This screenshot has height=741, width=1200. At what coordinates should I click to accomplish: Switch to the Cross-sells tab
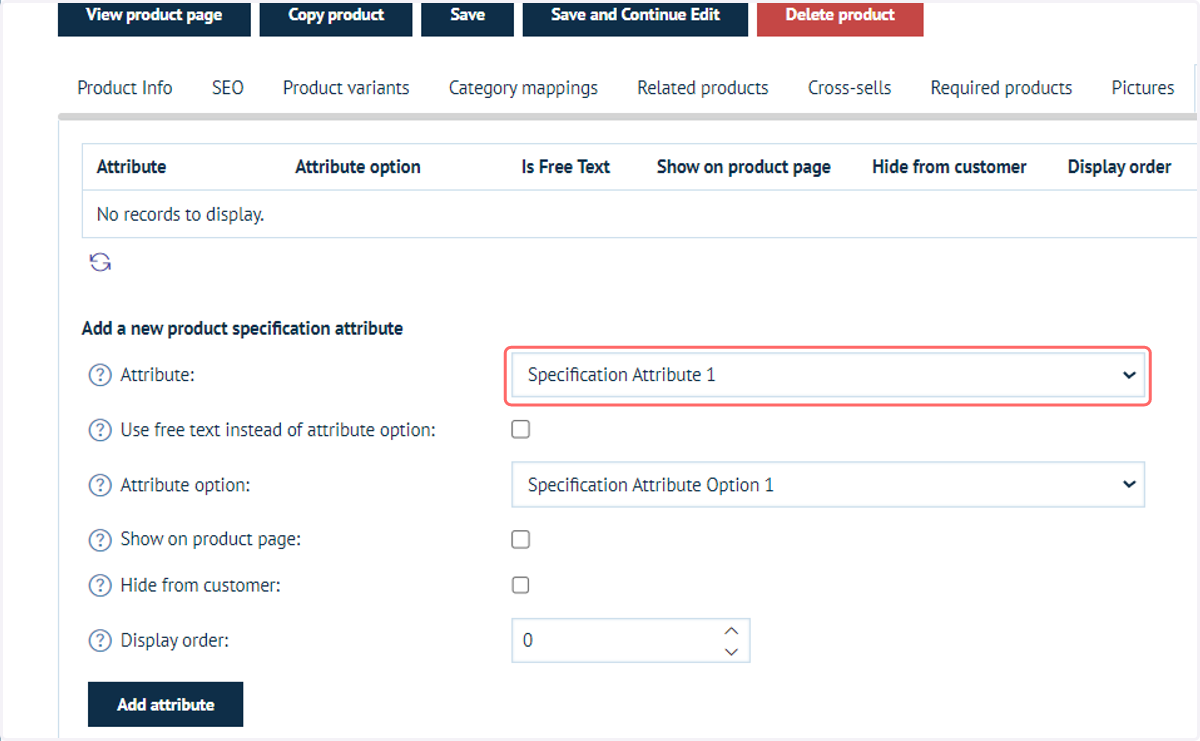click(850, 88)
